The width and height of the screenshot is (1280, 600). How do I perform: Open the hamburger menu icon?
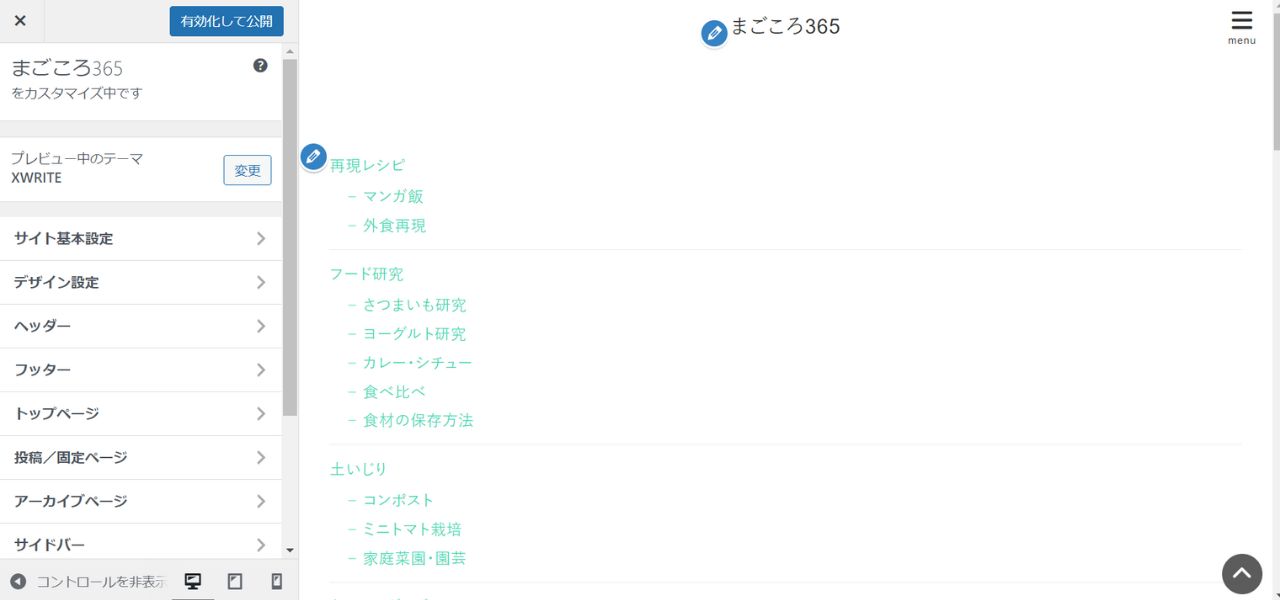point(1241,26)
